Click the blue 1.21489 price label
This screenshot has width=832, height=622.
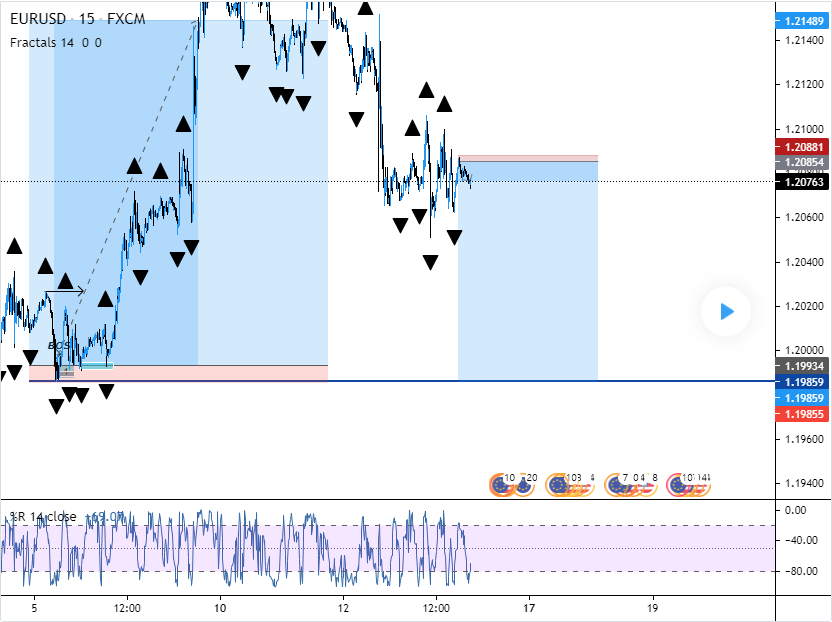(803, 21)
